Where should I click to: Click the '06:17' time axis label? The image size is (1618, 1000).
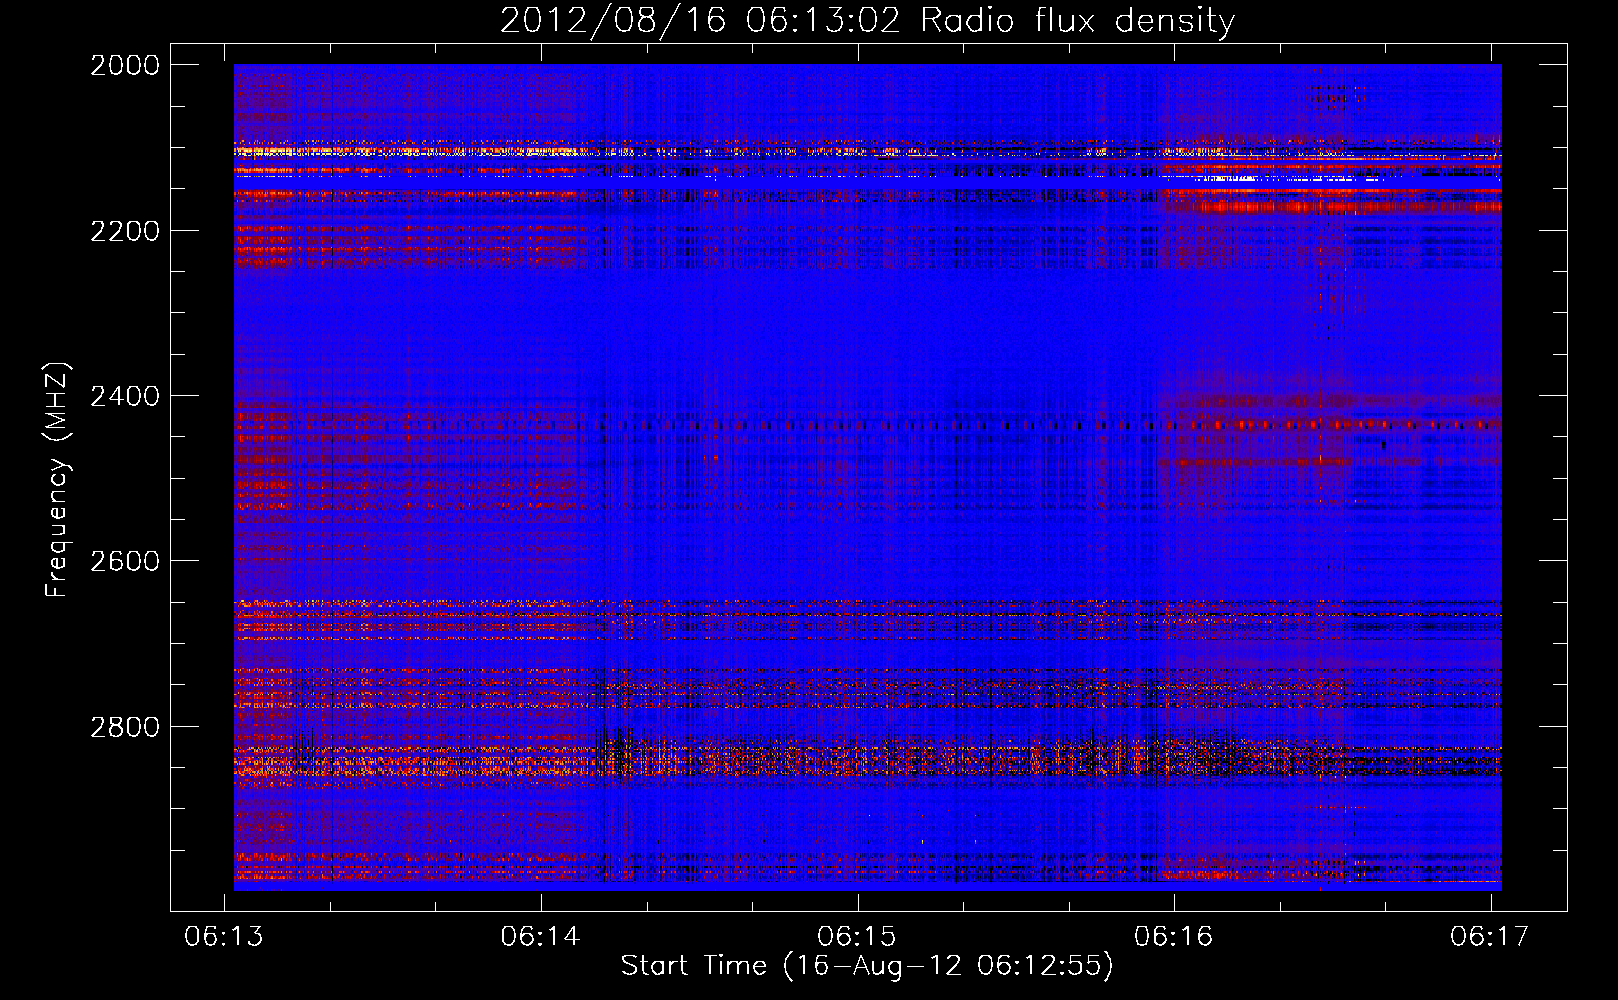point(1490,936)
